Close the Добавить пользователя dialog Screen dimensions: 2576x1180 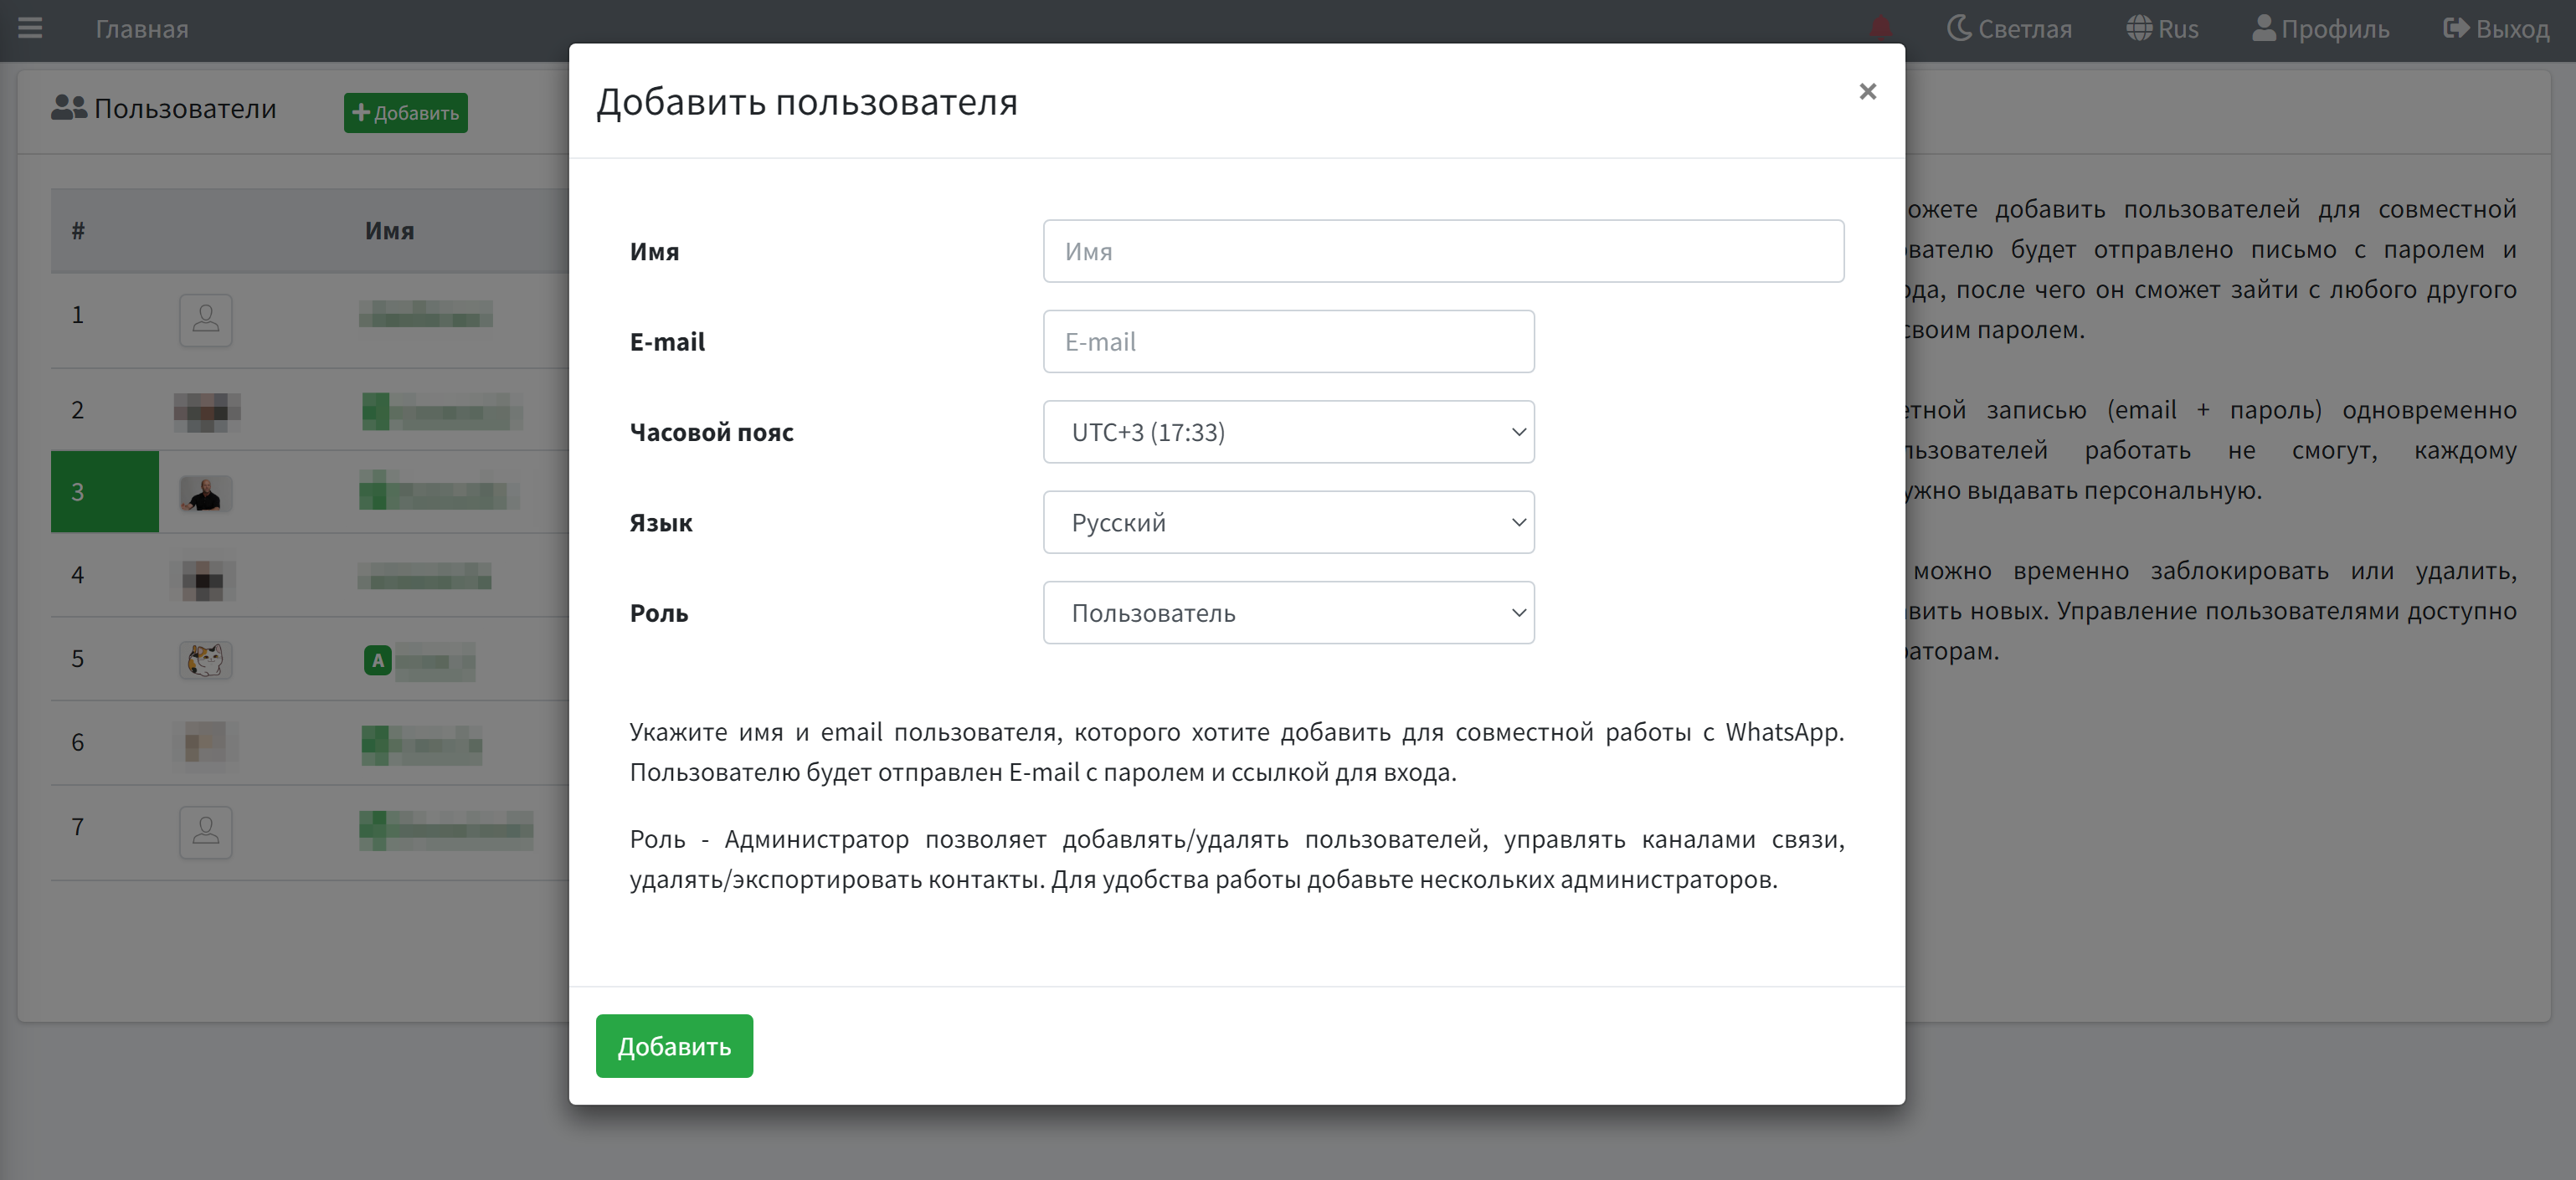pyautogui.click(x=1867, y=91)
